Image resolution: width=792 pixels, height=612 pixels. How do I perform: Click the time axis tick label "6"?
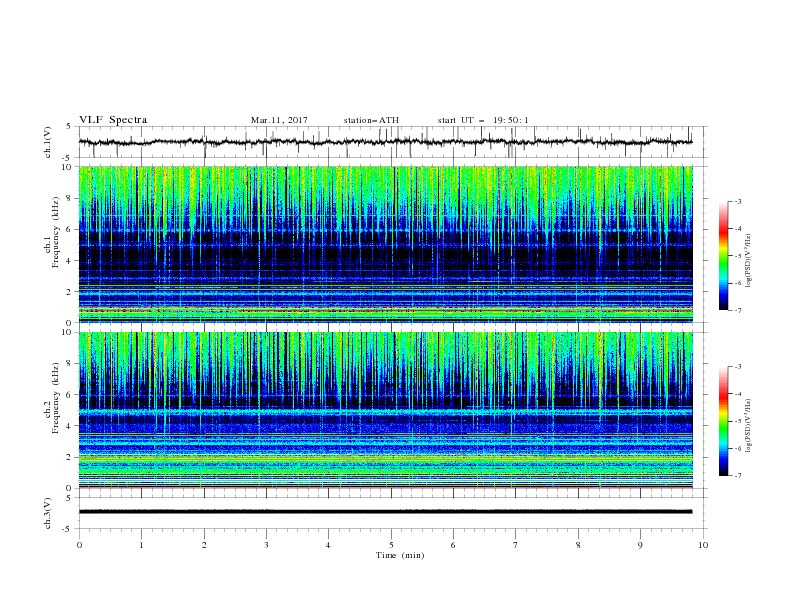coord(453,545)
